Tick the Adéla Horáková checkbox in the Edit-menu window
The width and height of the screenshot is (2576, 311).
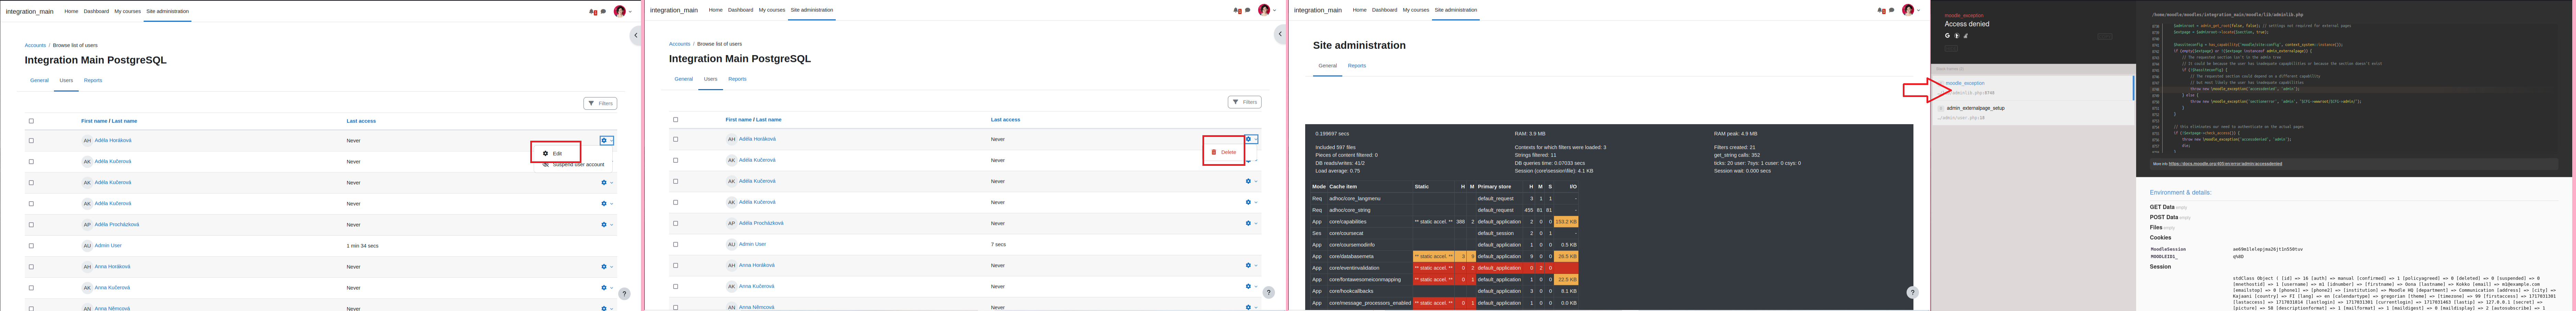31,141
